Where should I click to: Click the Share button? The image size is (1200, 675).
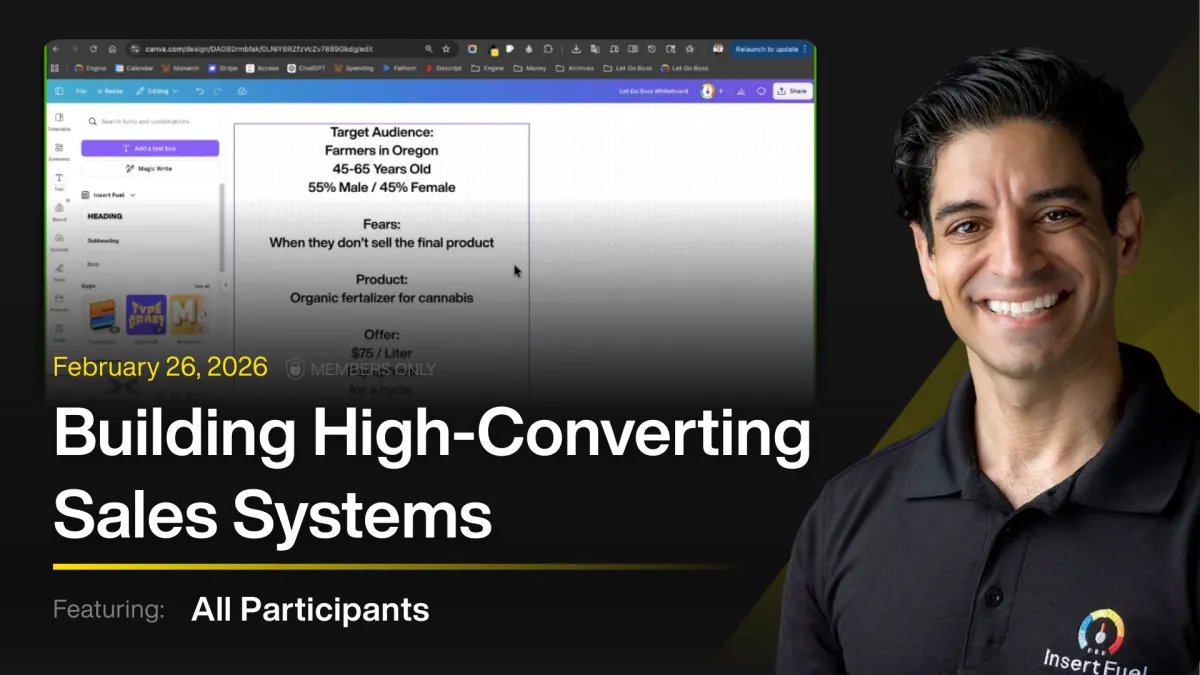793,90
